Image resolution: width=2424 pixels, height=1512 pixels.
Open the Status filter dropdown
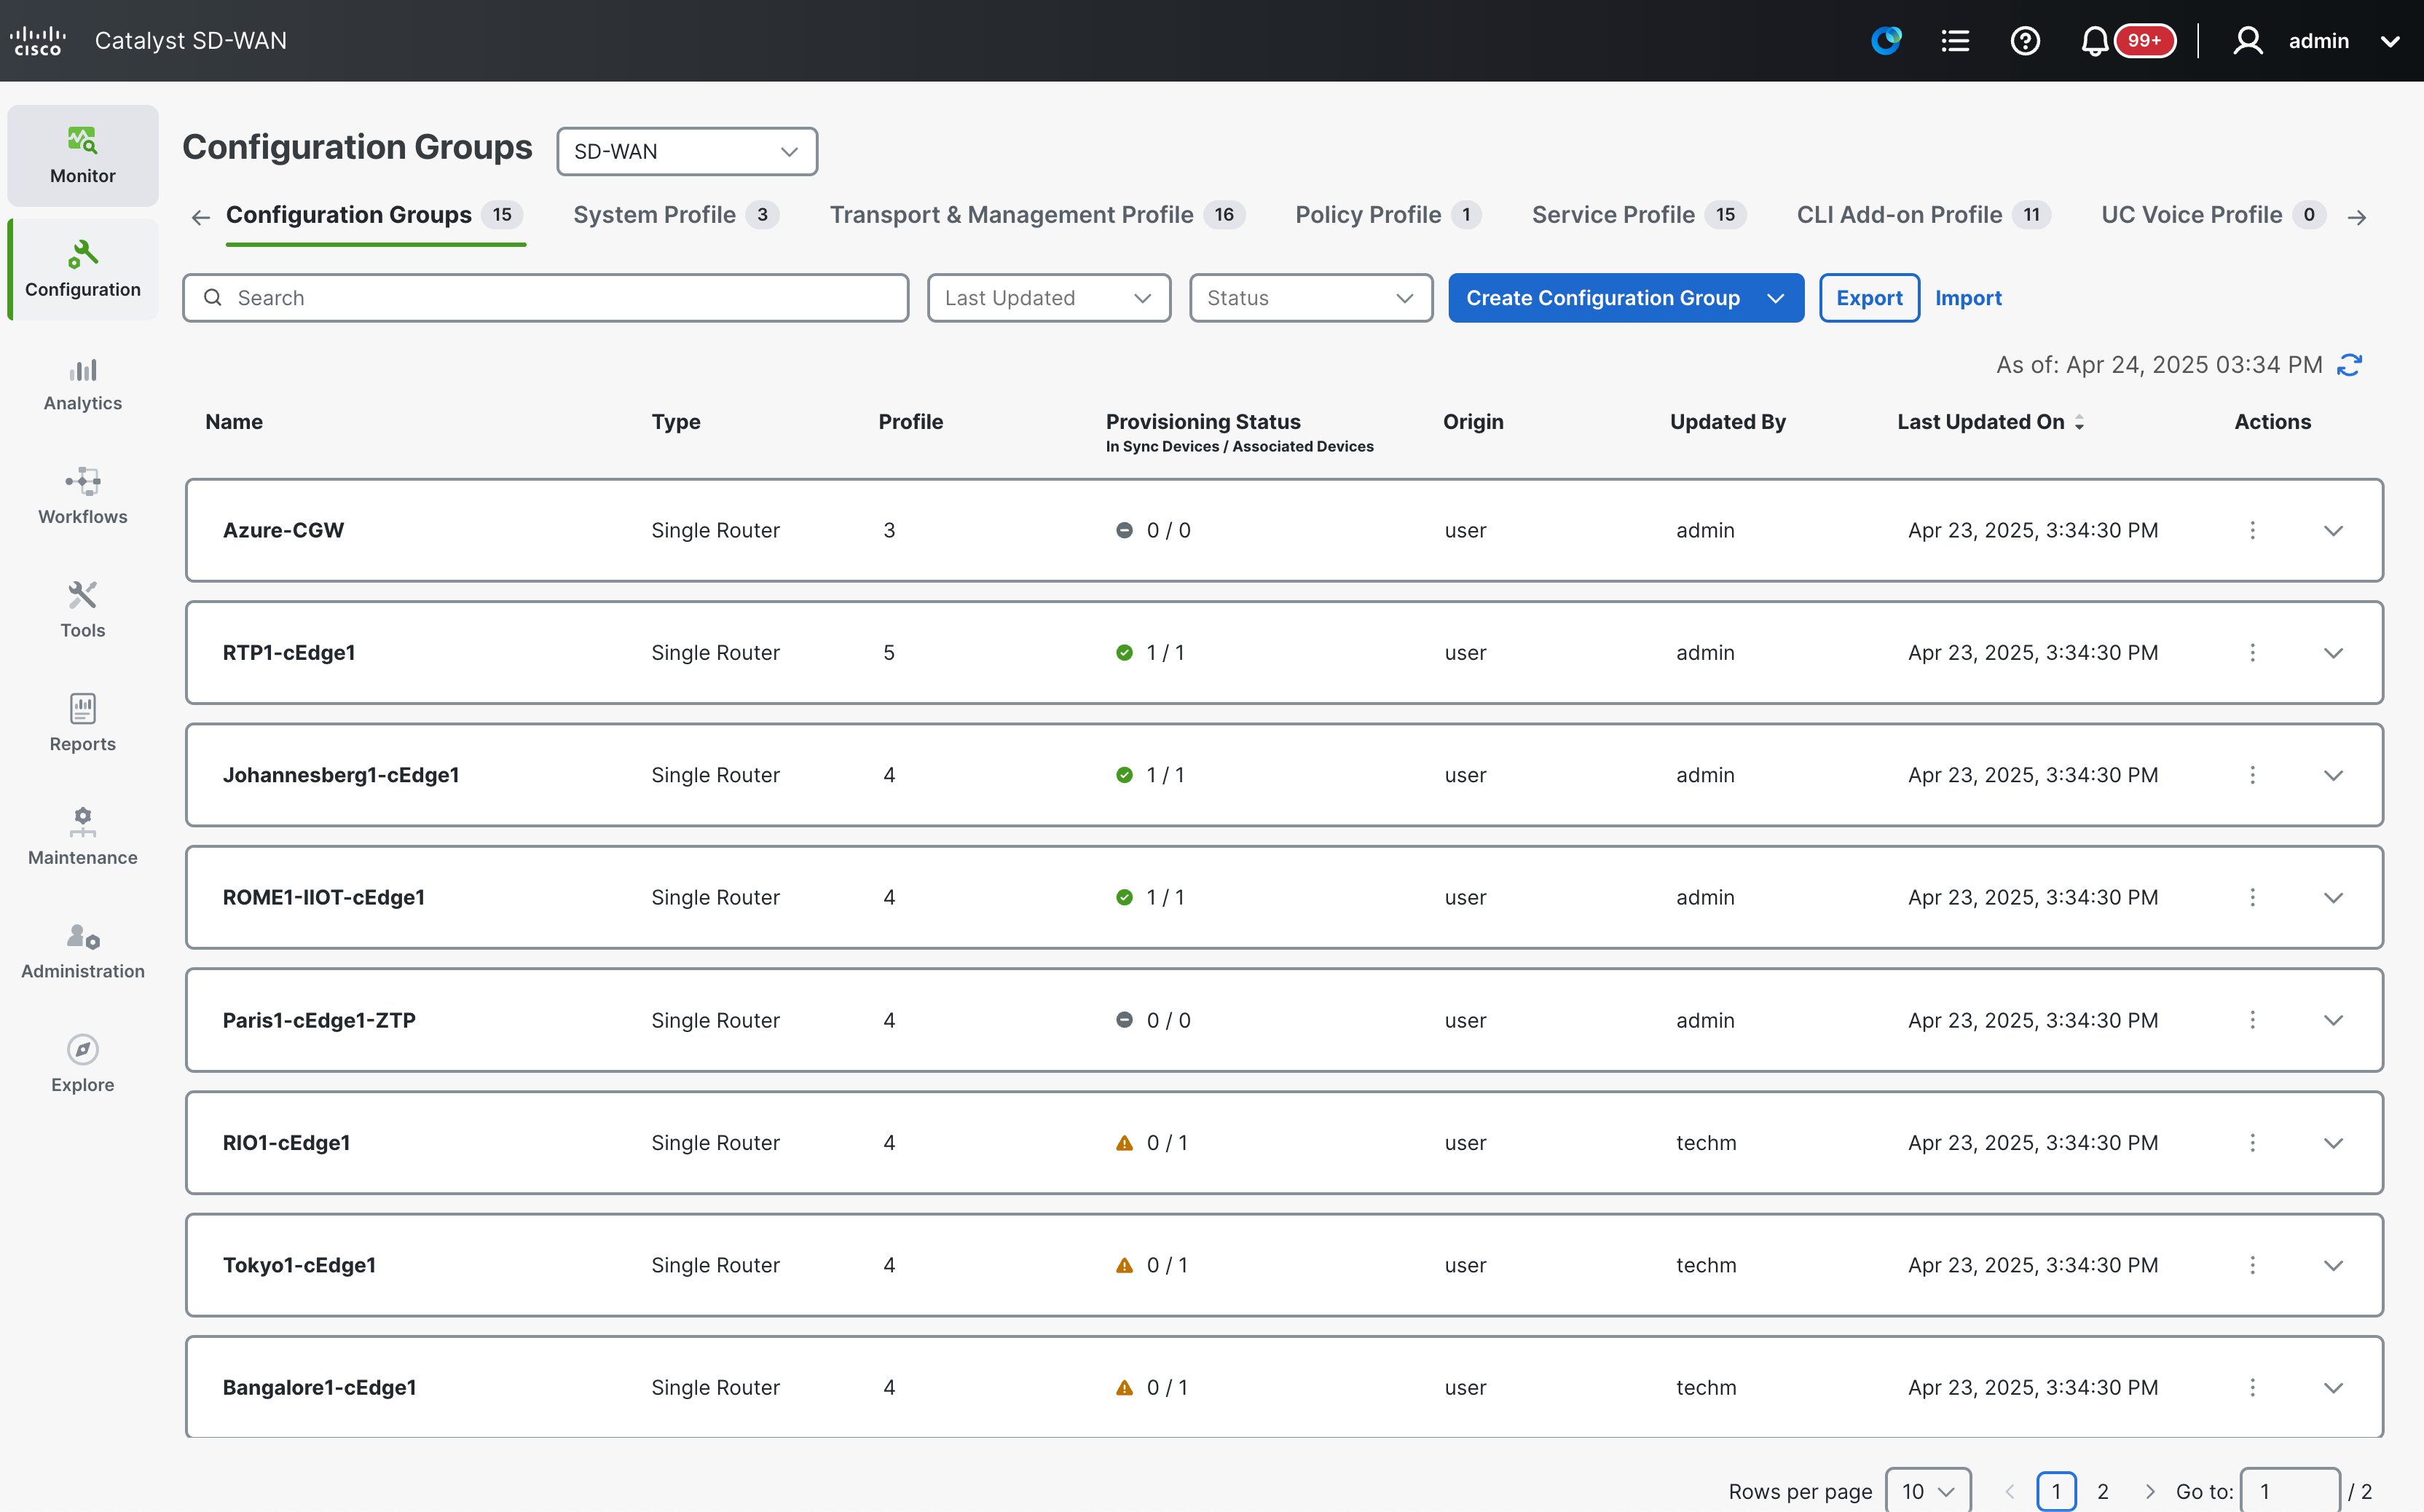click(x=1311, y=298)
